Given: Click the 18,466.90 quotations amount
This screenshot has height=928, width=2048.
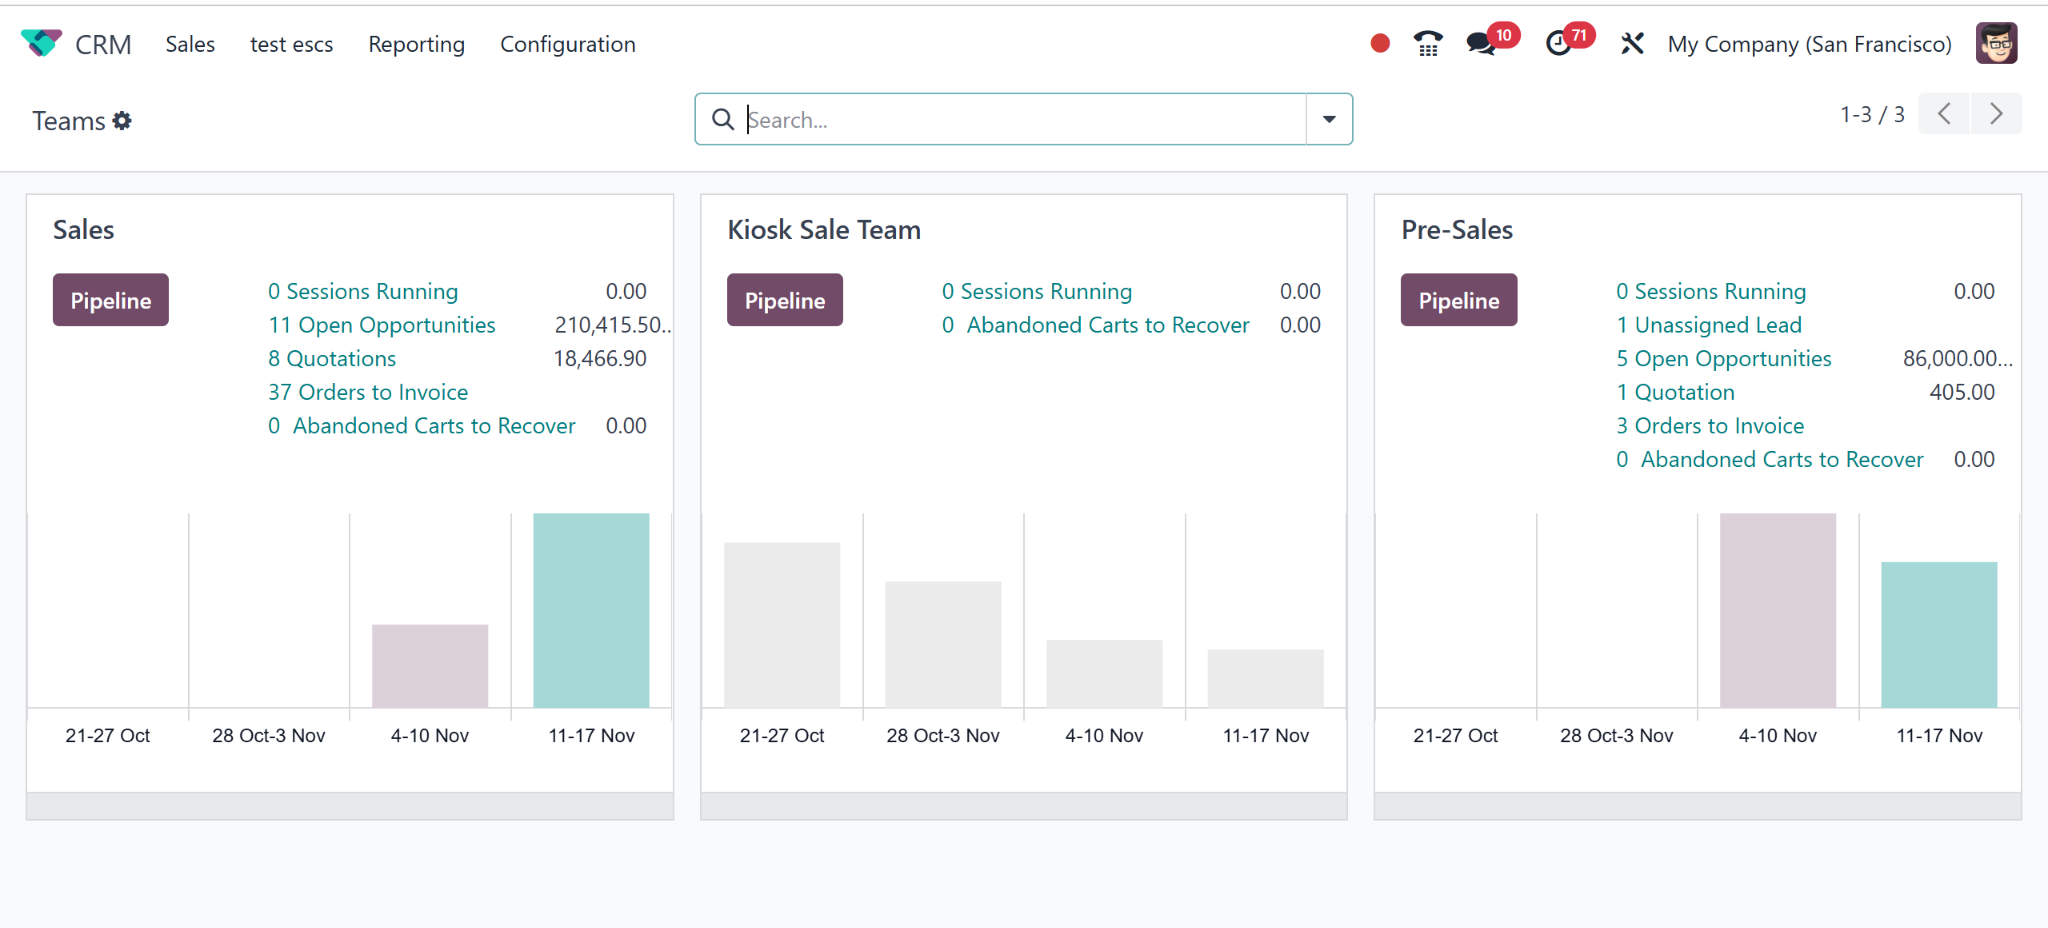Looking at the screenshot, I should pos(600,358).
